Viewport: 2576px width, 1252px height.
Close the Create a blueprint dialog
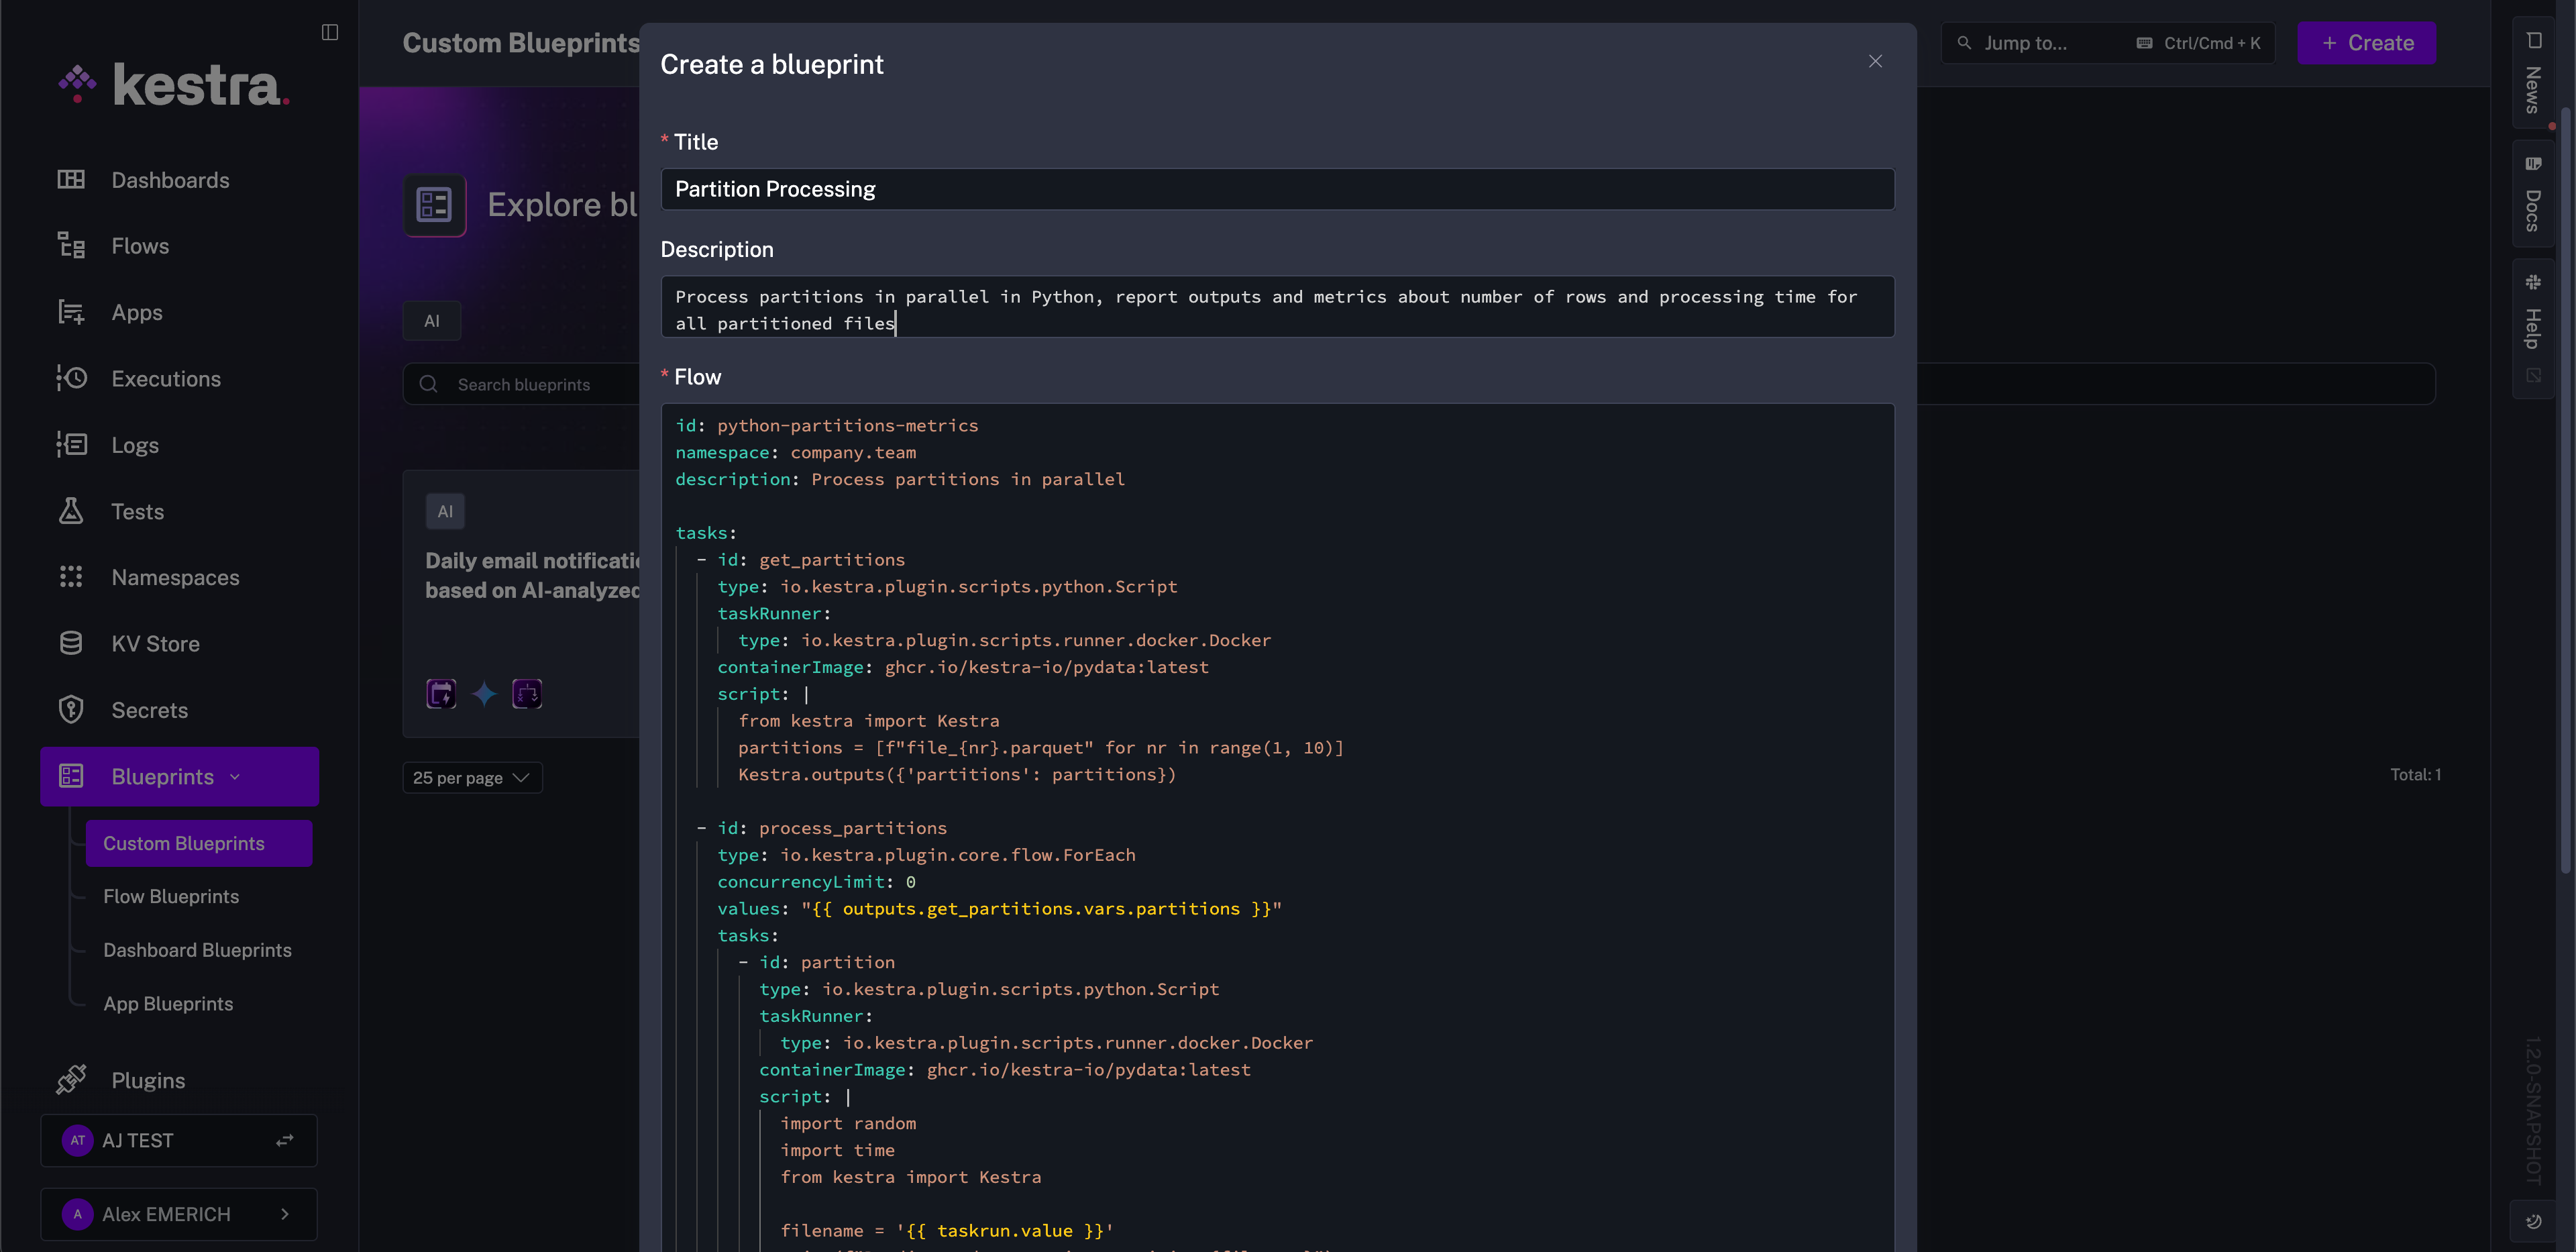(1875, 61)
